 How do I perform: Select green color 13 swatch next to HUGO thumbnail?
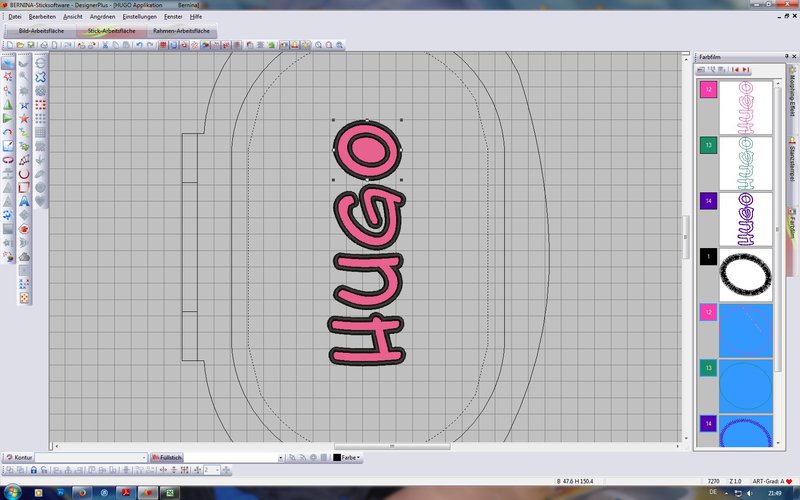point(708,145)
